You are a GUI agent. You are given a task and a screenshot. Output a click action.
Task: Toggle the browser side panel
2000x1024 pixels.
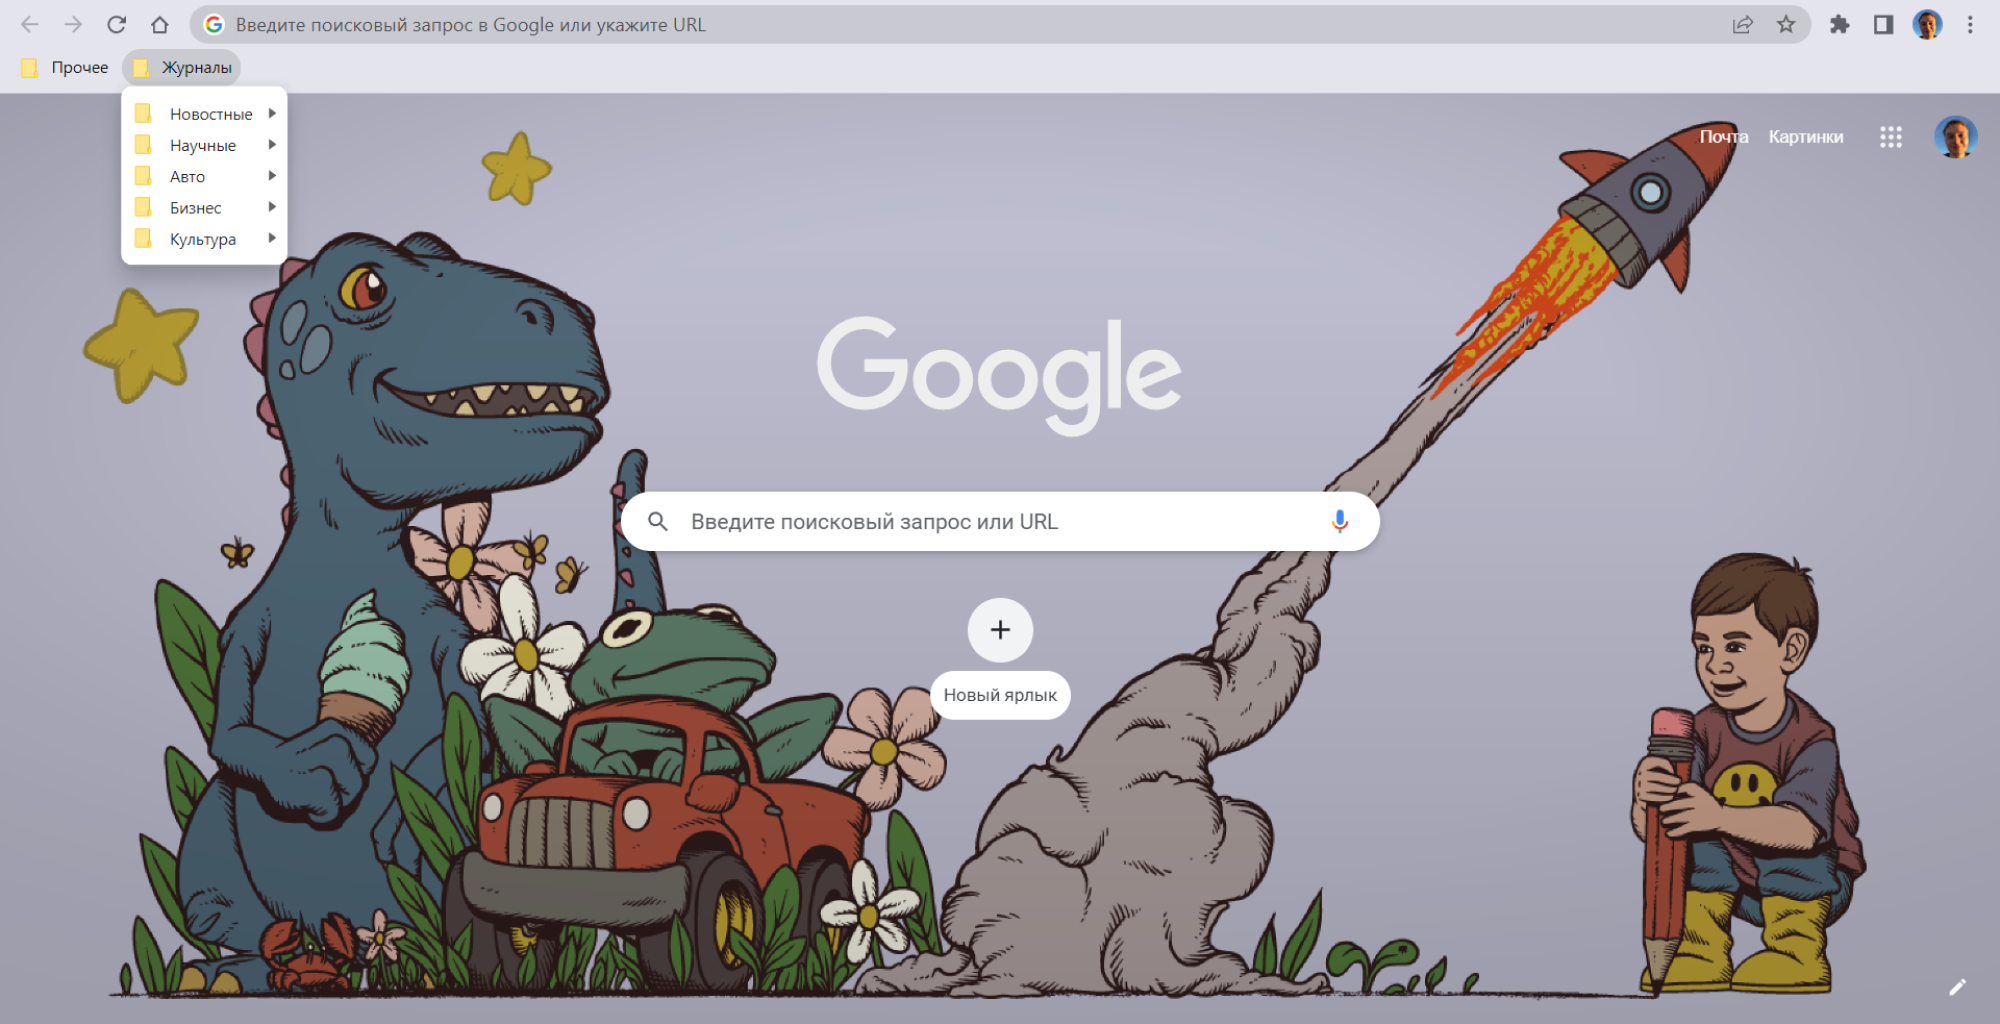[1883, 25]
